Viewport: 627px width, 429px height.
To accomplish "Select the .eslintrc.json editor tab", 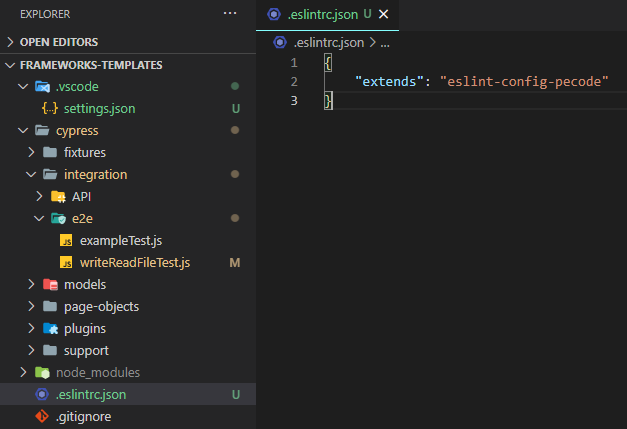I will [320, 14].
